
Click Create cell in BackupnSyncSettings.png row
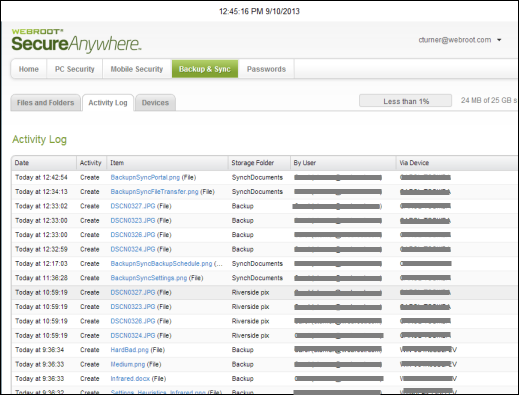90,278
